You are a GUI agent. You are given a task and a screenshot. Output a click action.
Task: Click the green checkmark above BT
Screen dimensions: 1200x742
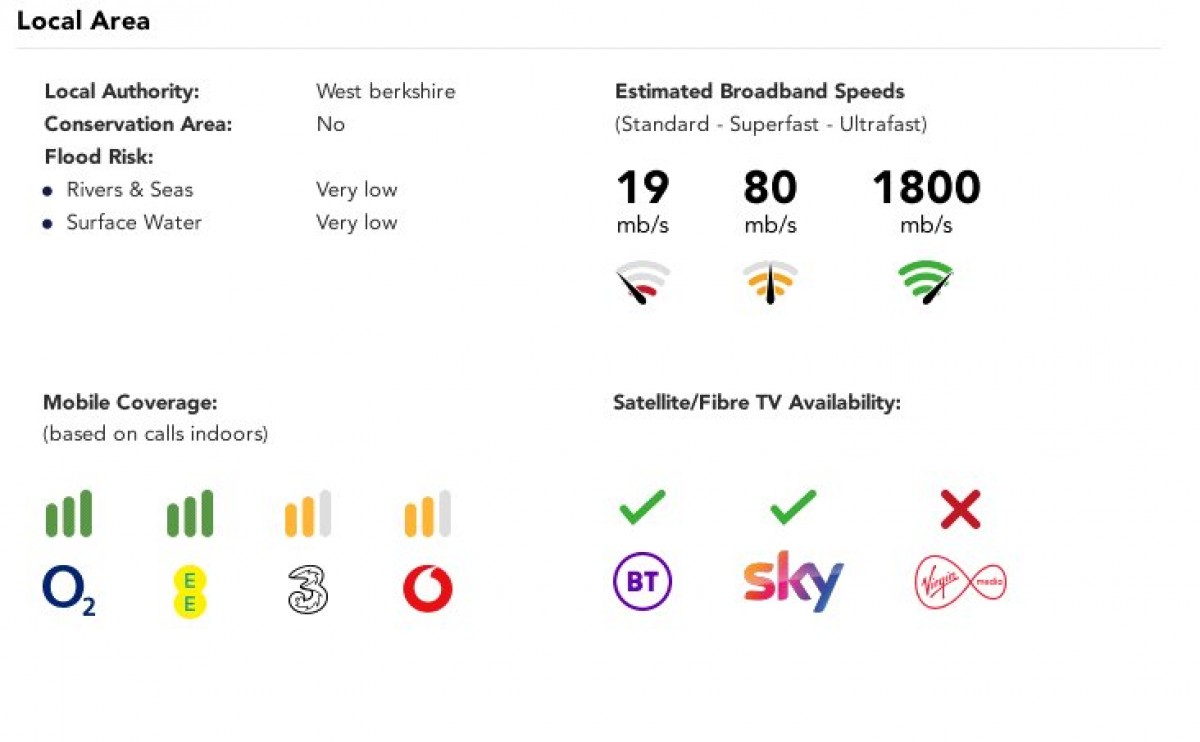tap(642, 508)
